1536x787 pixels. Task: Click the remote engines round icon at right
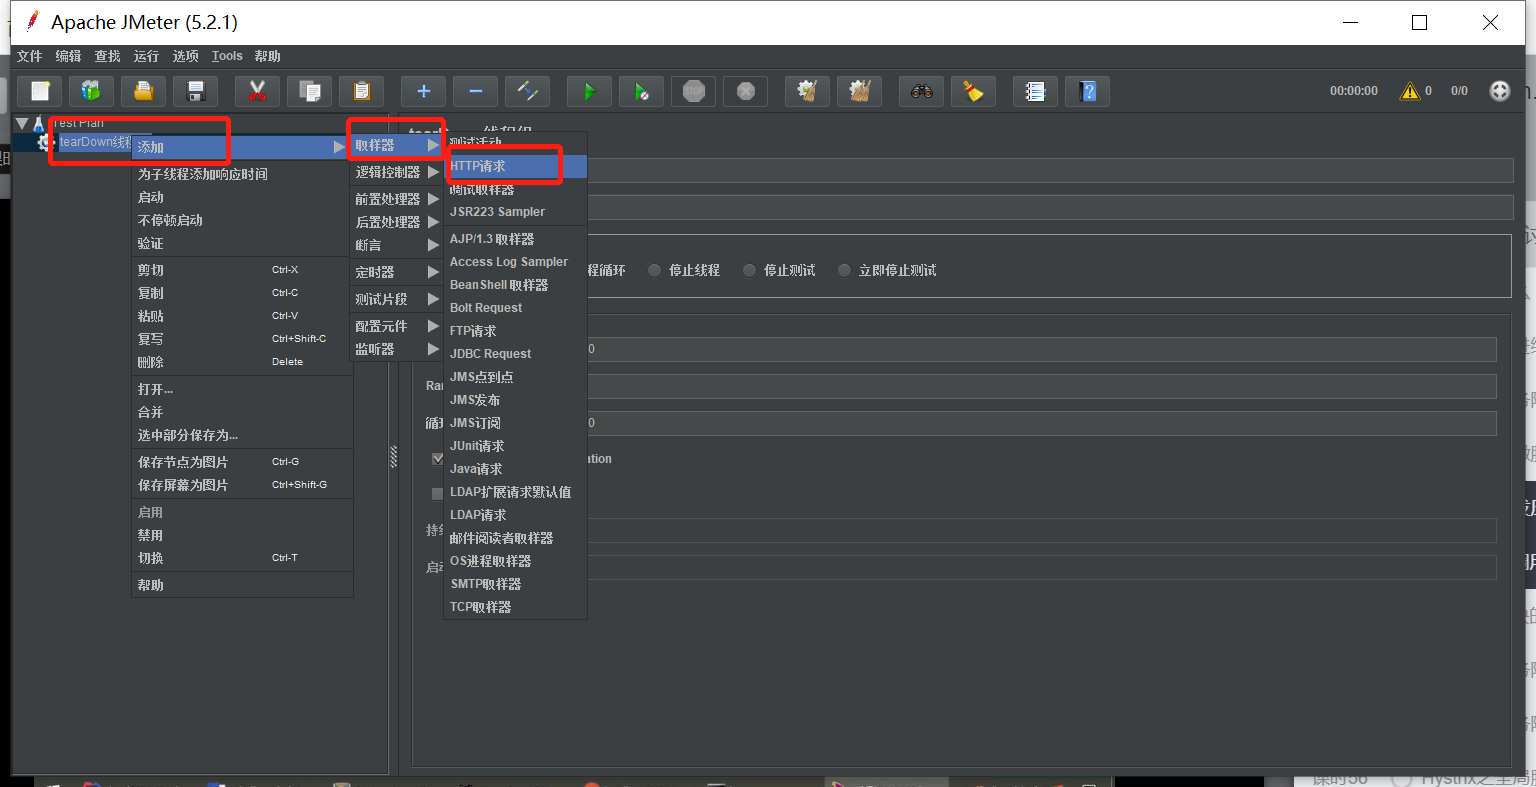1500,91
